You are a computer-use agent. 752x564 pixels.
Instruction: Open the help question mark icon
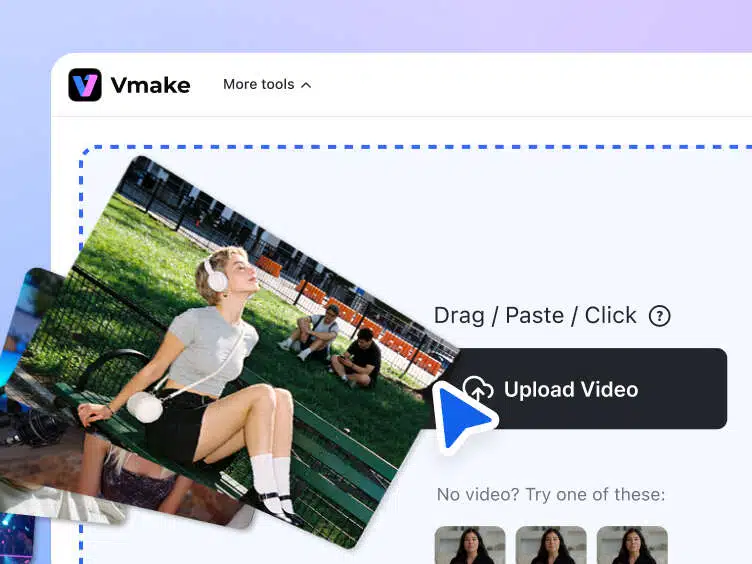pos(659,316)
